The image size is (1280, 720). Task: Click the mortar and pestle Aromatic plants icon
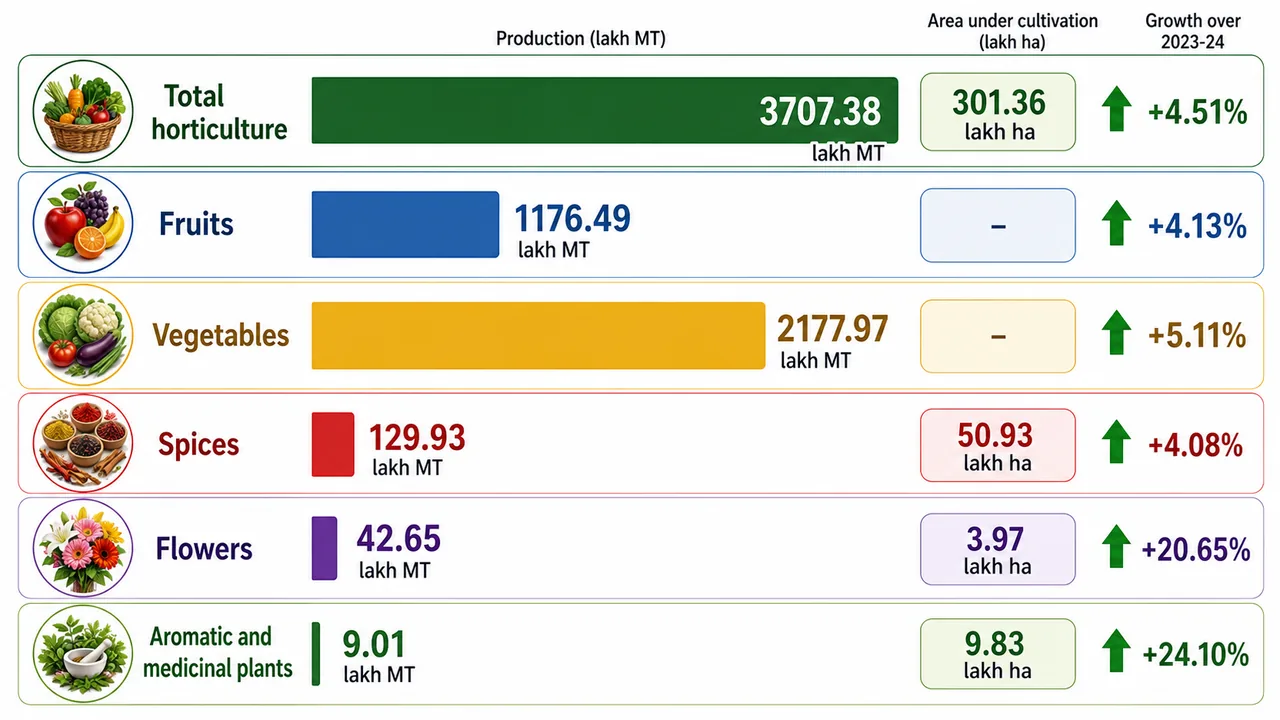click(82, 653)
